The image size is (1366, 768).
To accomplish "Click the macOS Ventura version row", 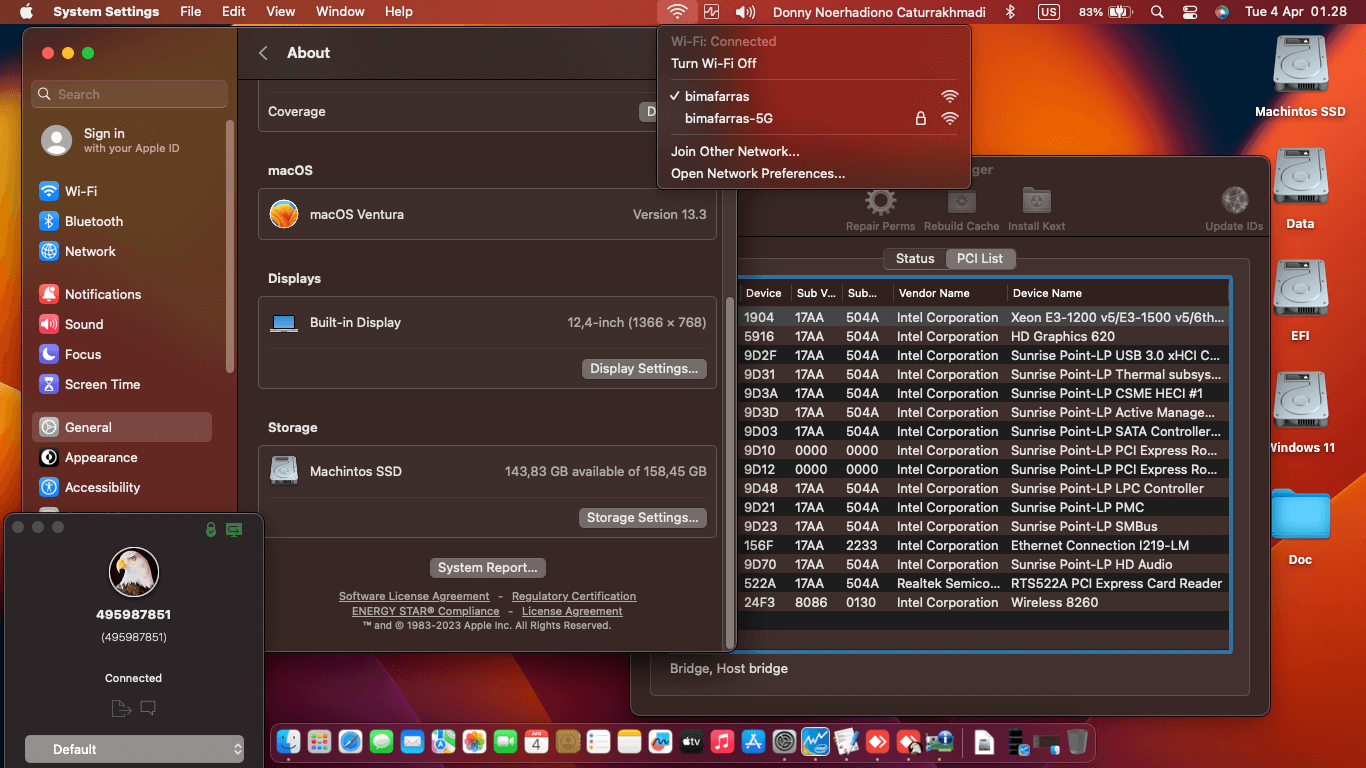I will click(x=487, y=214).
